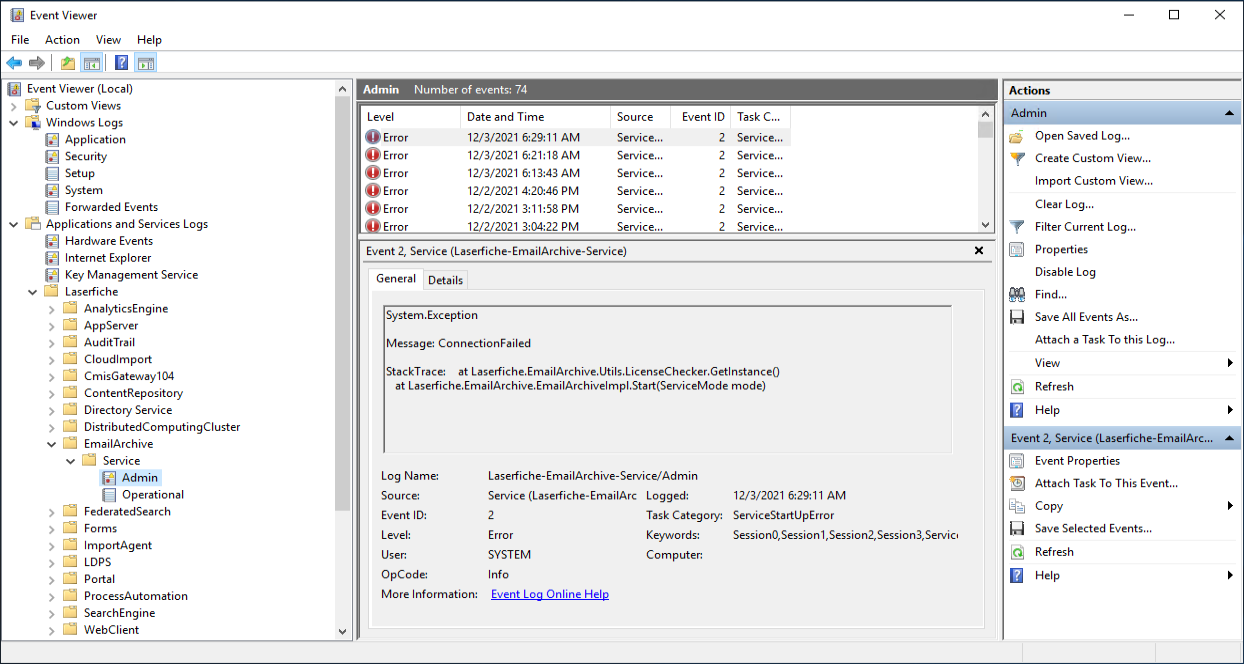Viewport: 1244px width, 664px height.
Task: Open the Help menu in menu bar
Action: [149, 40]
